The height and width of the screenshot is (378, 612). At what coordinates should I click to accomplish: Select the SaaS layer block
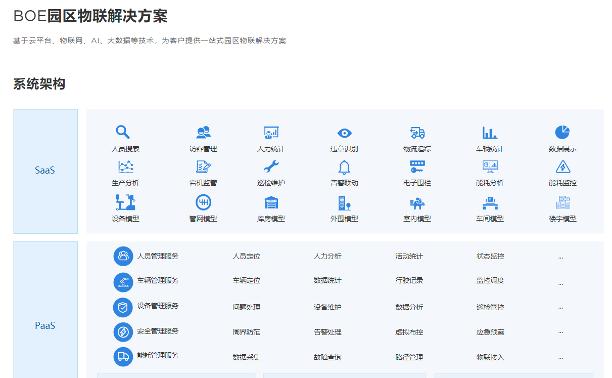pos(45,171)
